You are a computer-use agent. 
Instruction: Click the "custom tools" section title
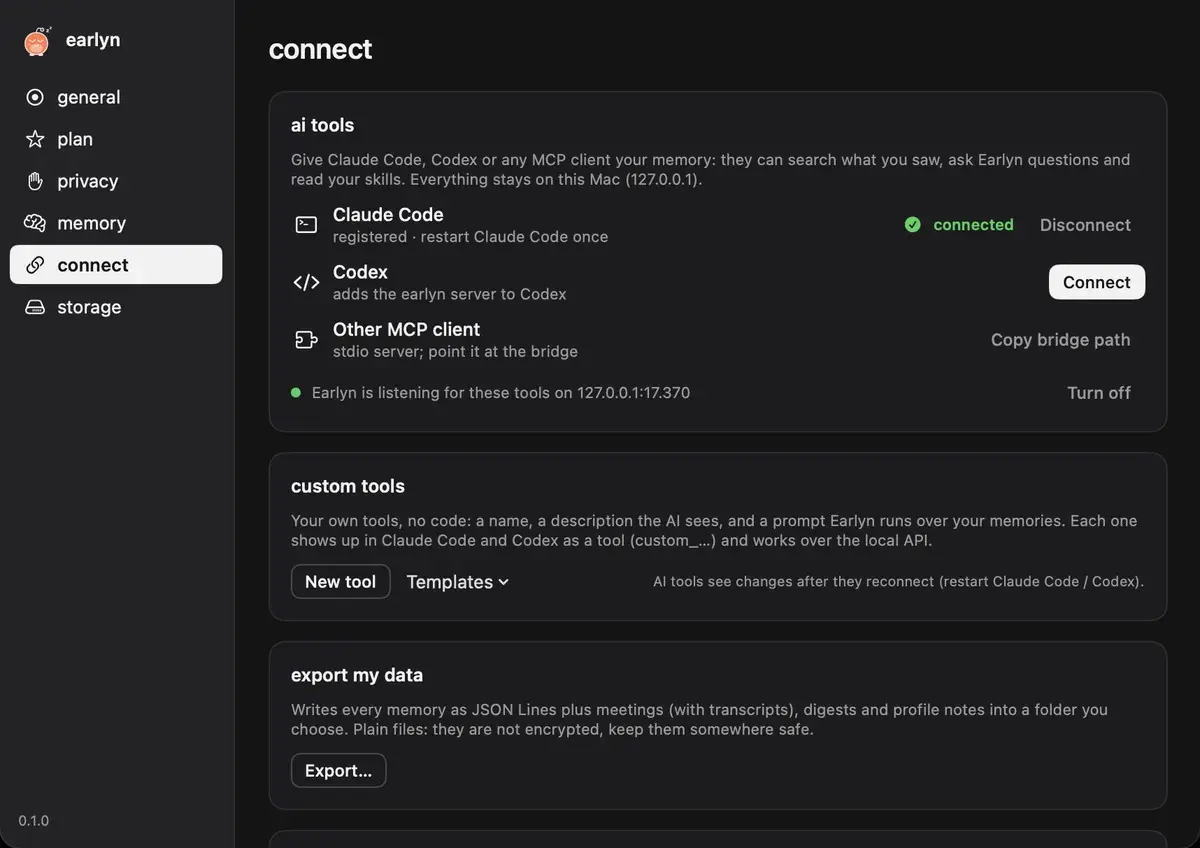(x=348, y=486)
